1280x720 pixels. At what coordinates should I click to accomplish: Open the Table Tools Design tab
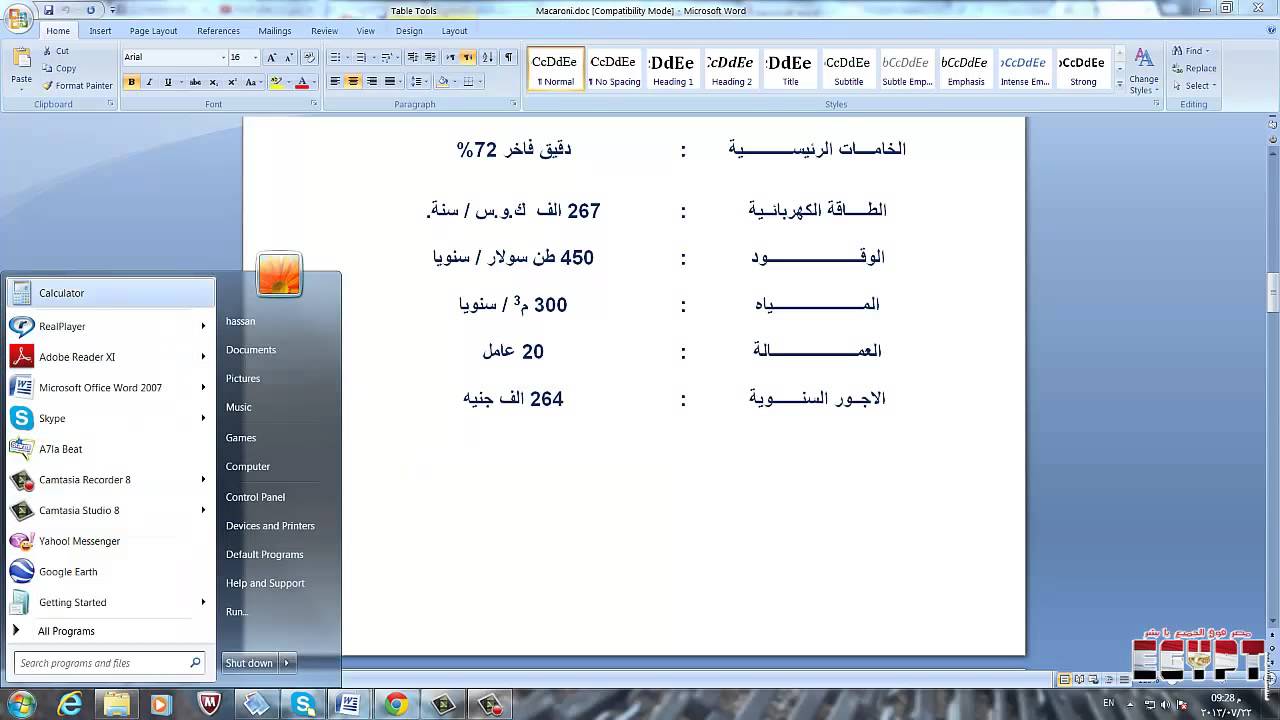tap(409, 31)
